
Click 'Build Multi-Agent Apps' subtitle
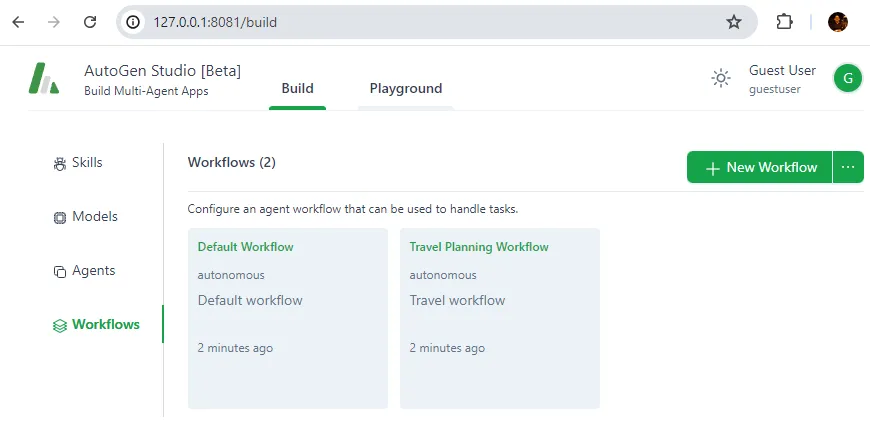146,91
